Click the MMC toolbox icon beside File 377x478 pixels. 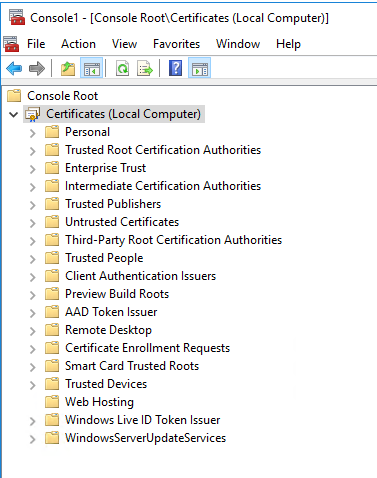(x=11, y=44)
